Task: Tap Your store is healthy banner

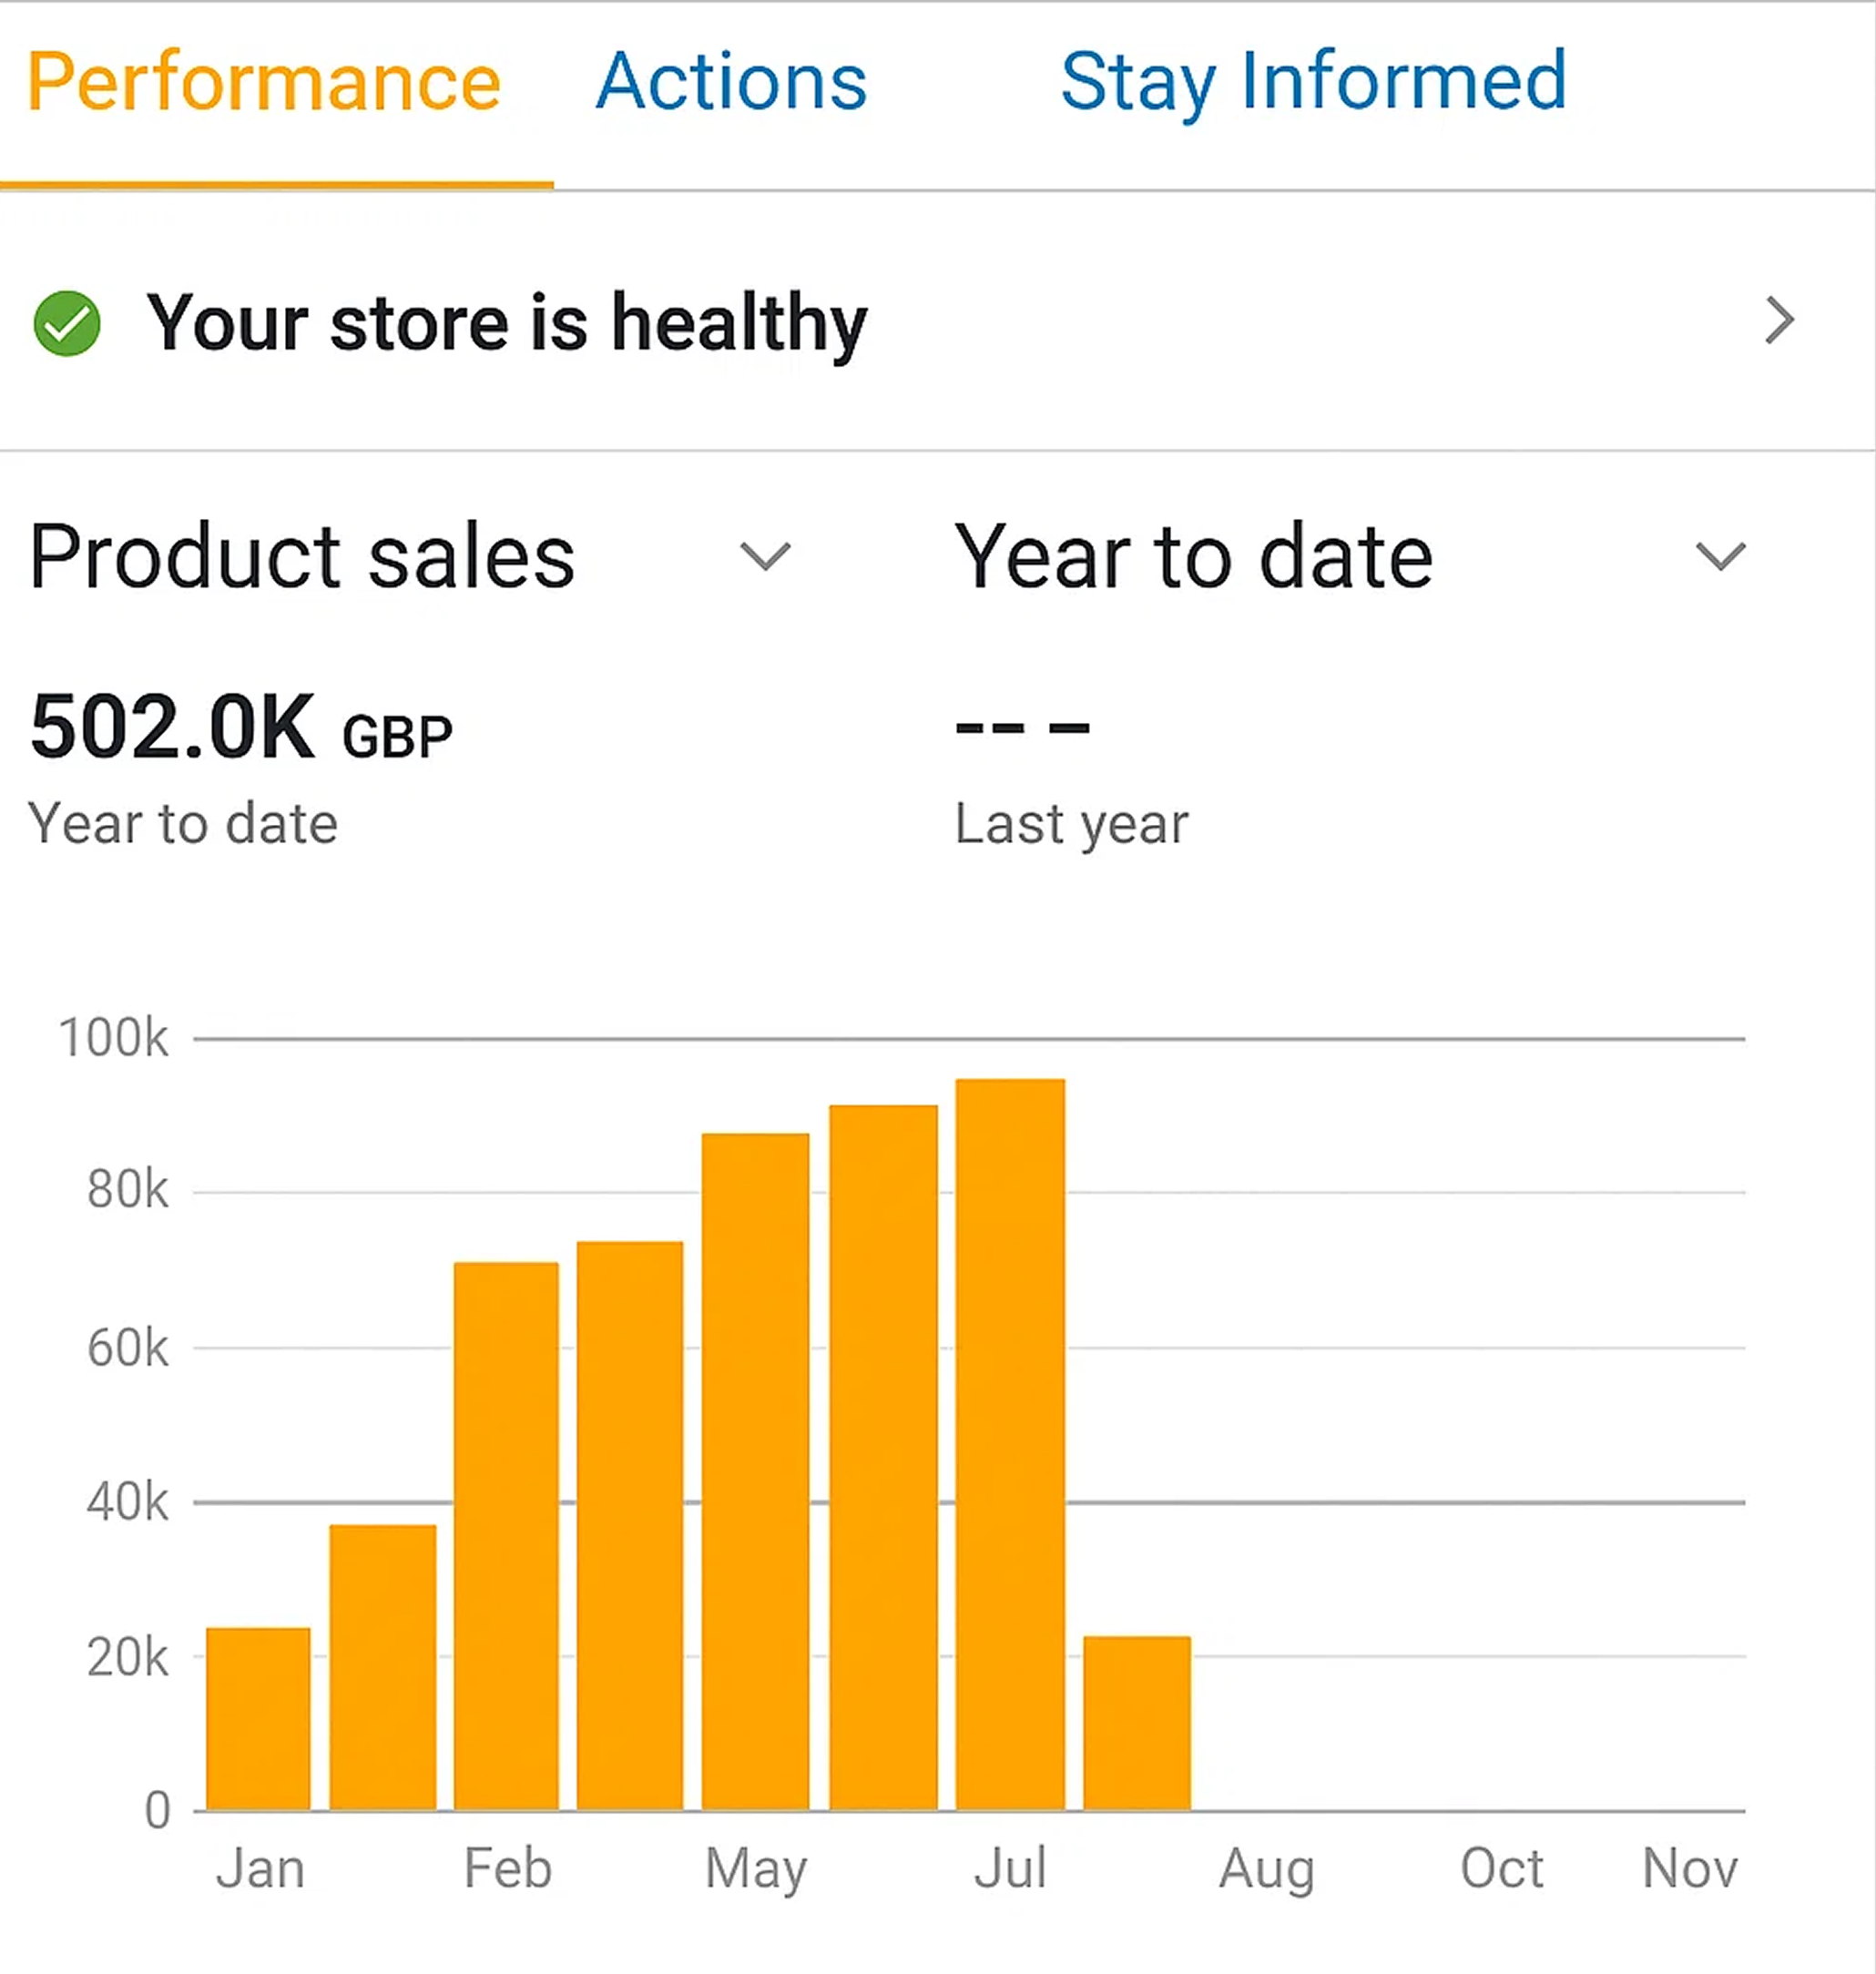Action: 937,322
